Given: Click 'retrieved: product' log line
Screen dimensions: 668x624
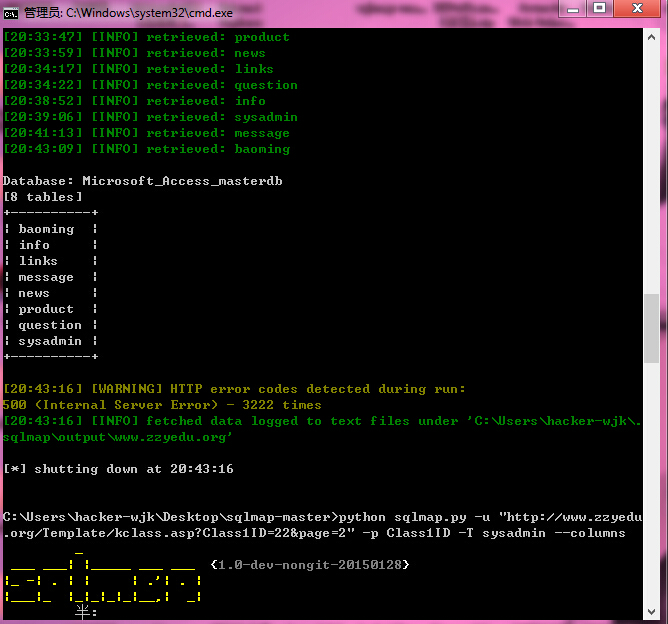Looking at the screenshot, I should point(147,37).
